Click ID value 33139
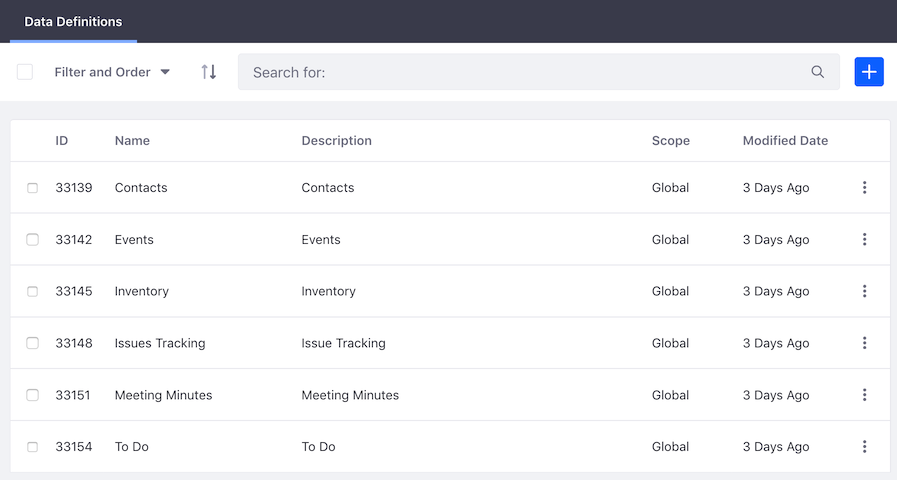The height and width of the screenshot is (480, 897). click(x=74, y=188)
